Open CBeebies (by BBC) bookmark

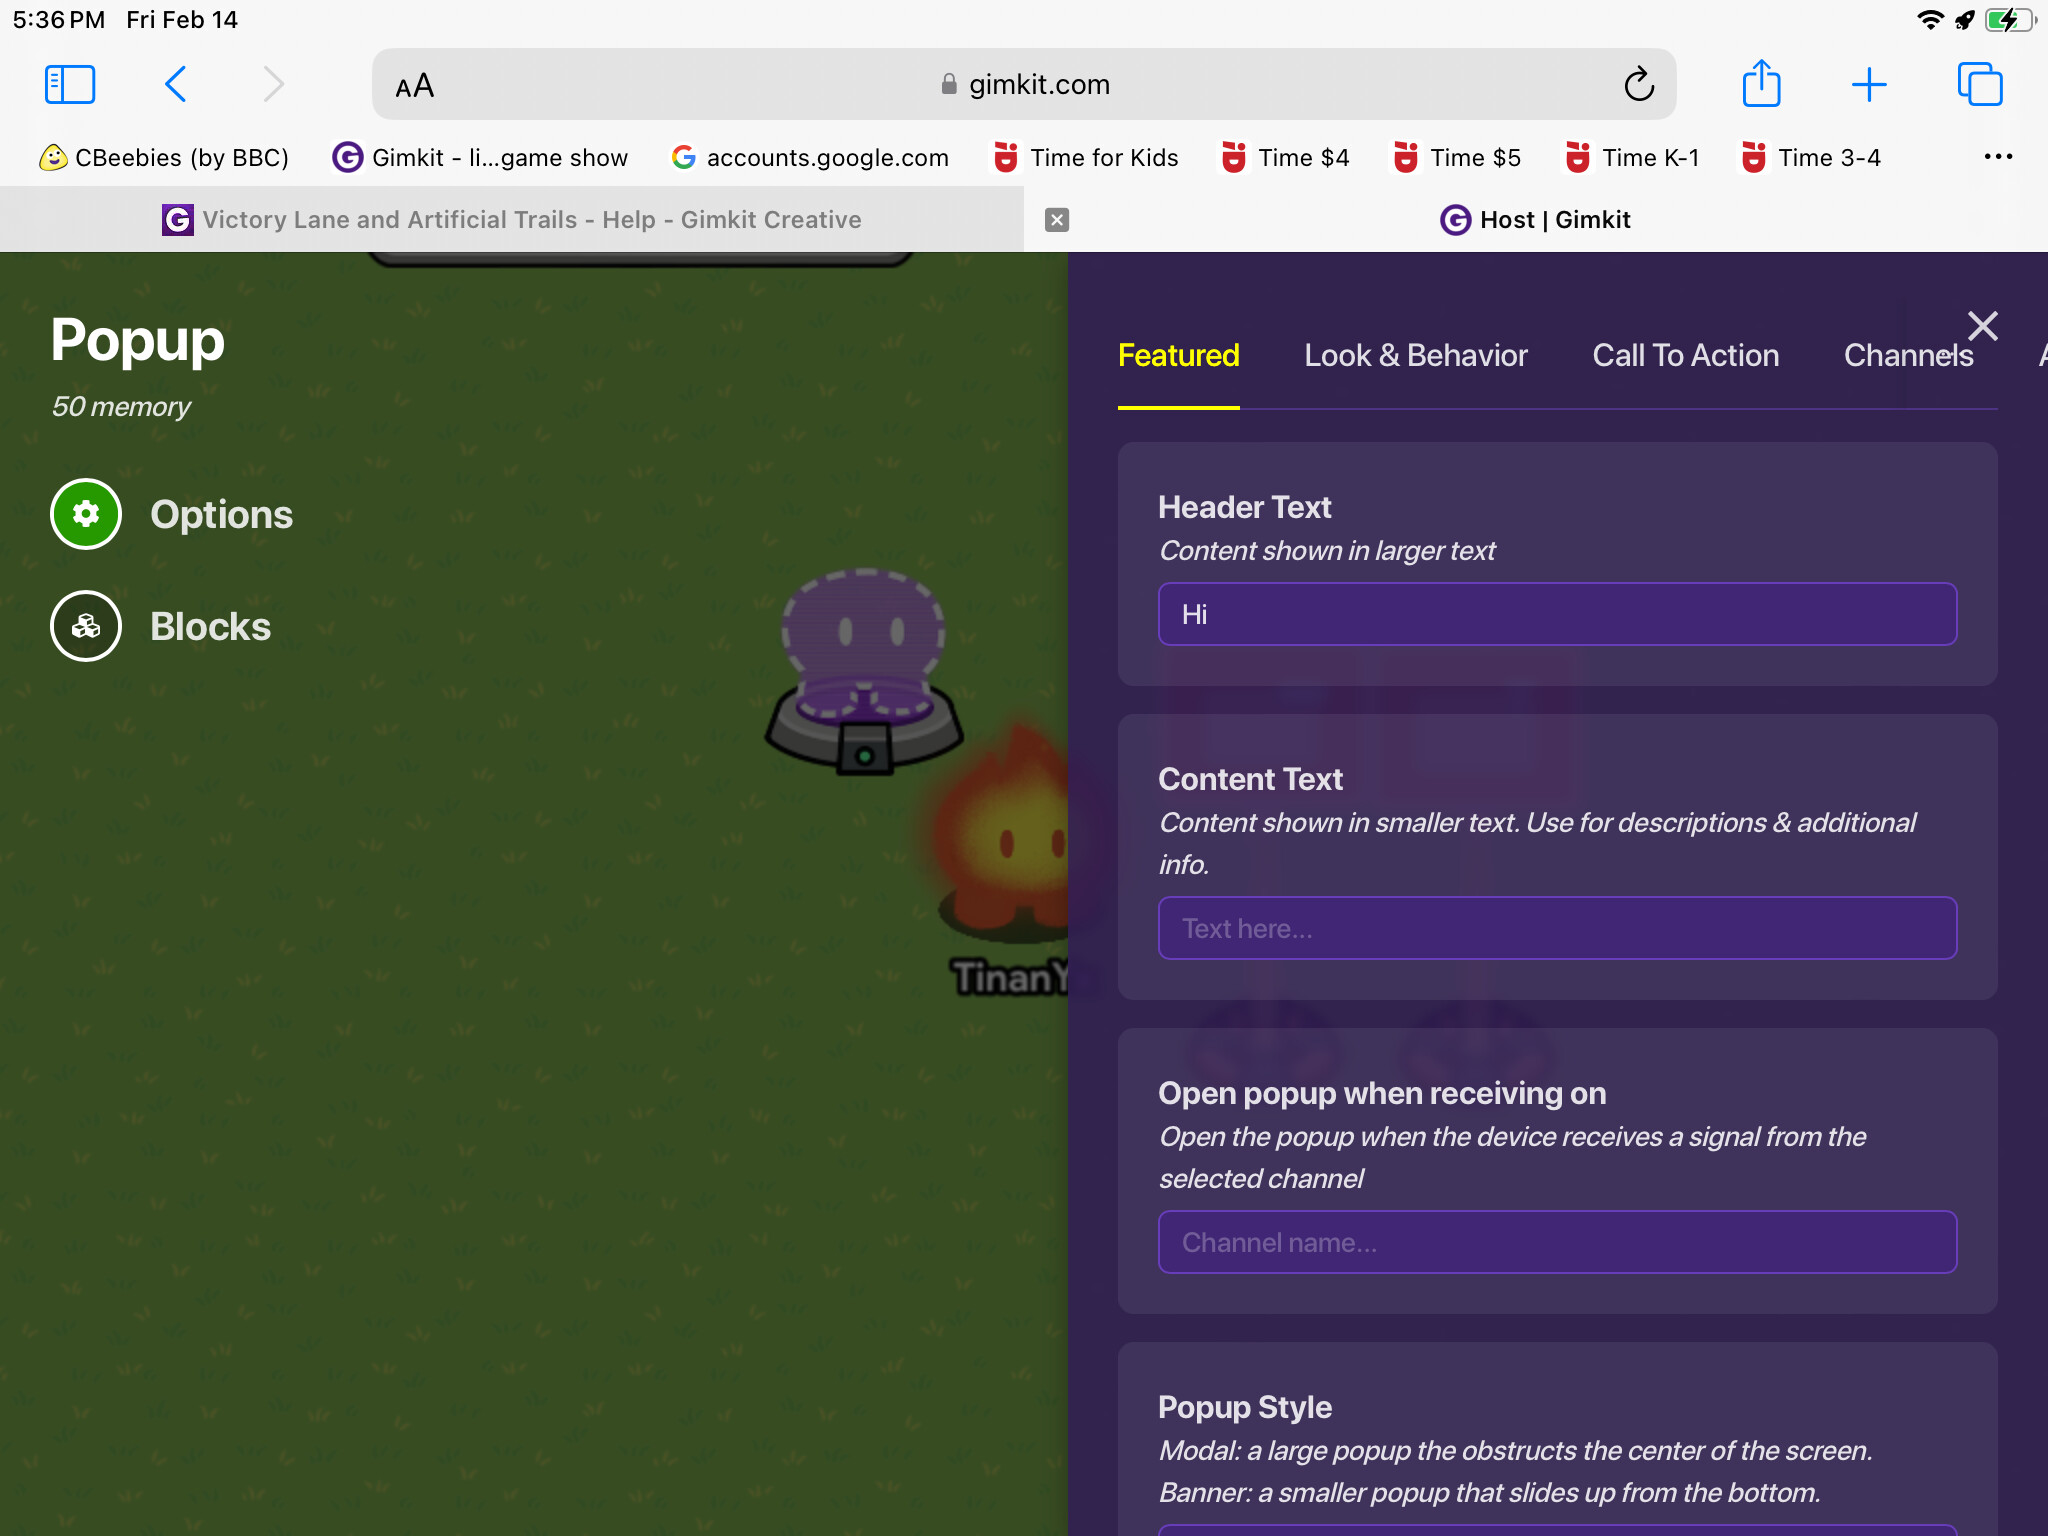[164, 158]
